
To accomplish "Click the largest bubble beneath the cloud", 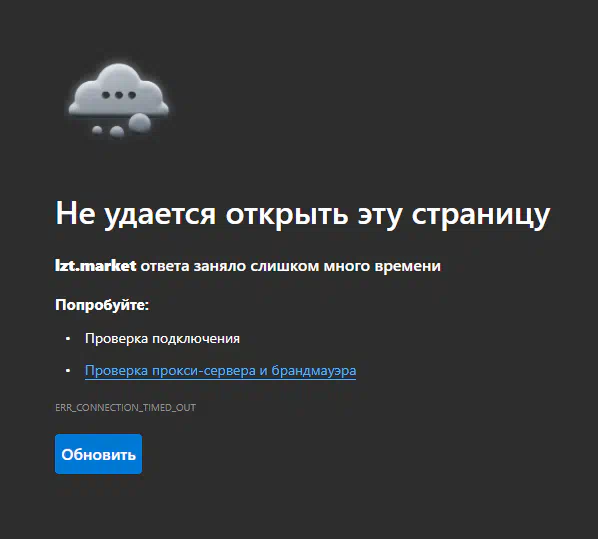I will tap(139, 122).
